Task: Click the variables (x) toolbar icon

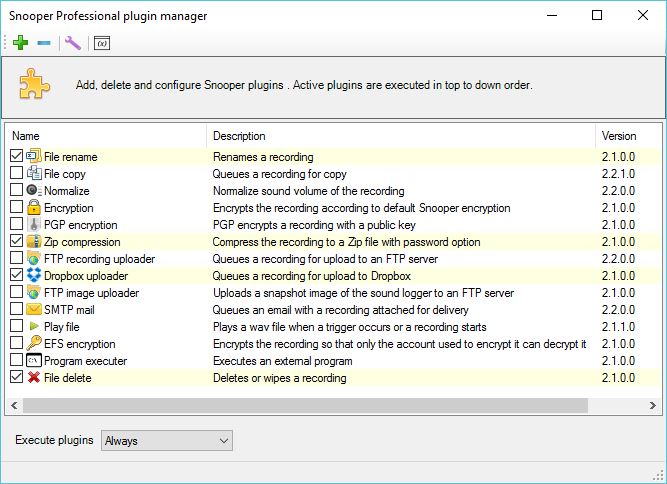Action: 102,43
